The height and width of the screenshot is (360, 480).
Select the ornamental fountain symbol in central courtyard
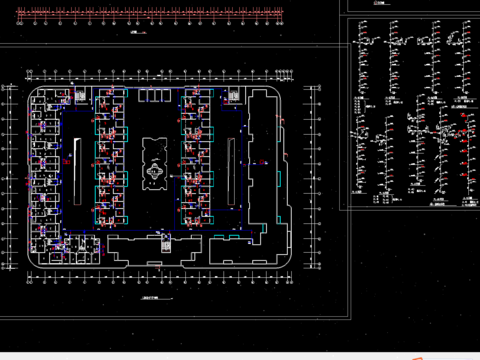coord(155,171)
